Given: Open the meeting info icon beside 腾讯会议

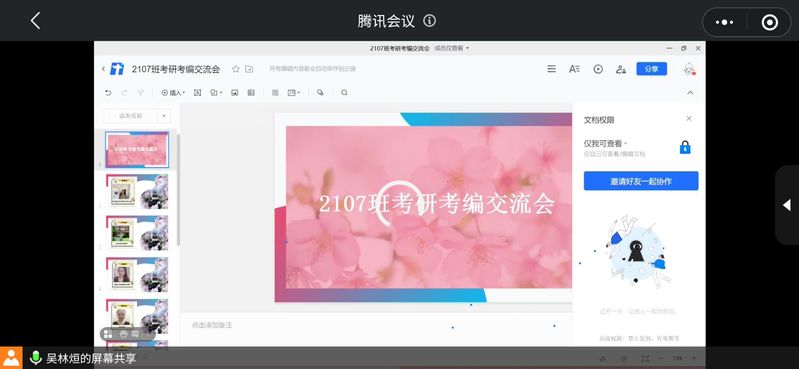Looking at the screenshot, I should (430, 21).
